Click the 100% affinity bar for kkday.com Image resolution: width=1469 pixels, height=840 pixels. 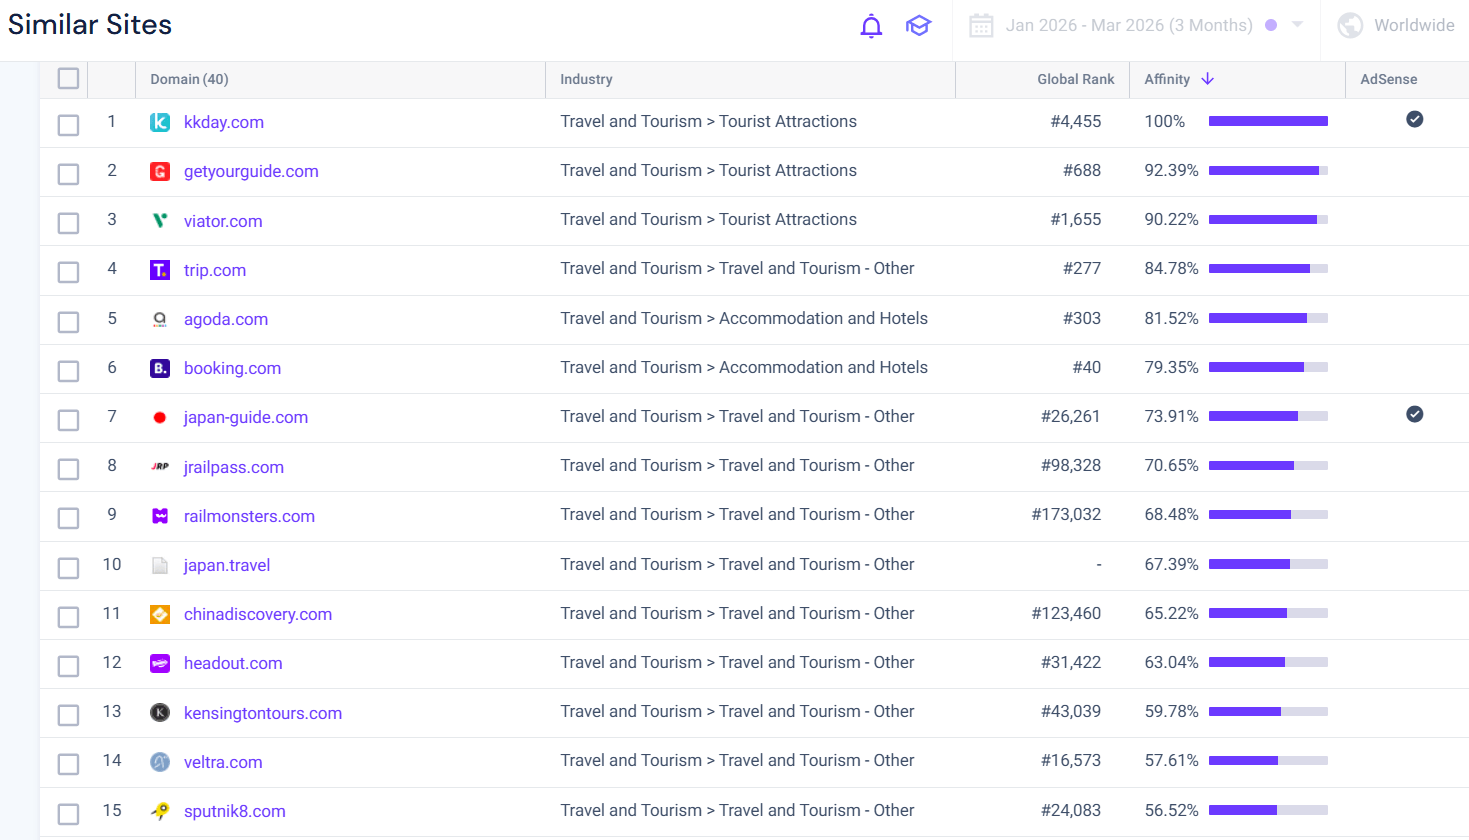[x=1268, y=121]
